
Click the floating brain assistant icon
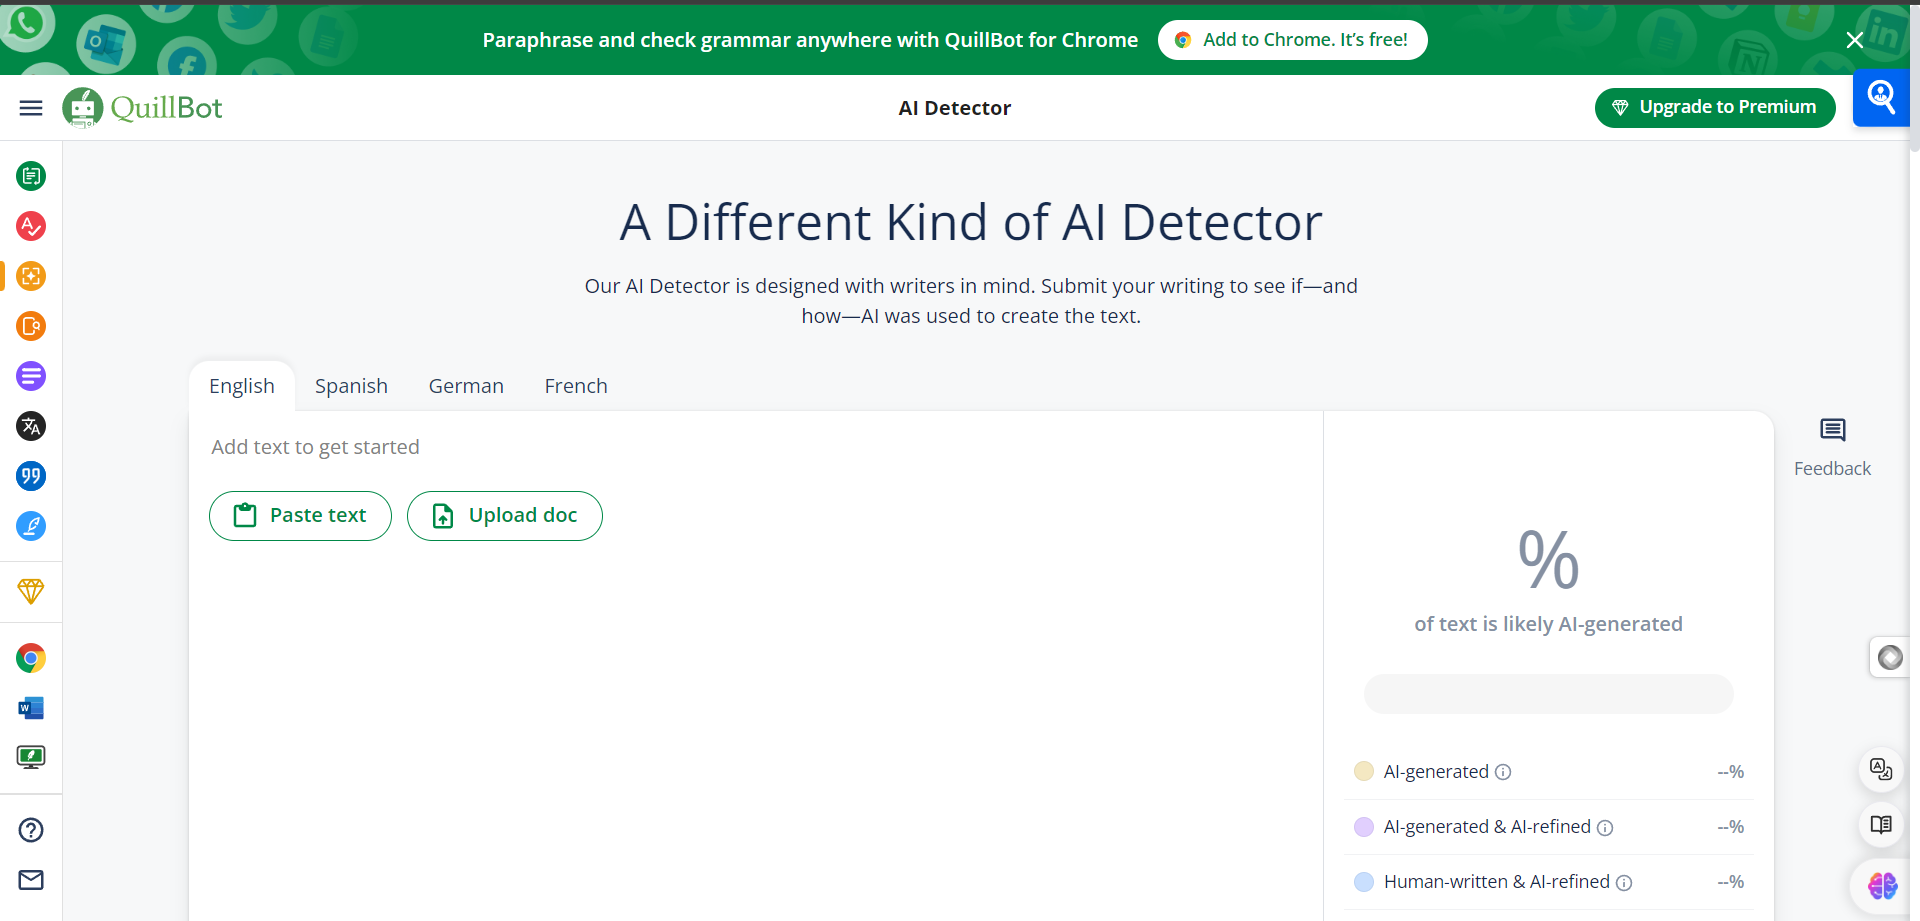[x=1882, y=885]
